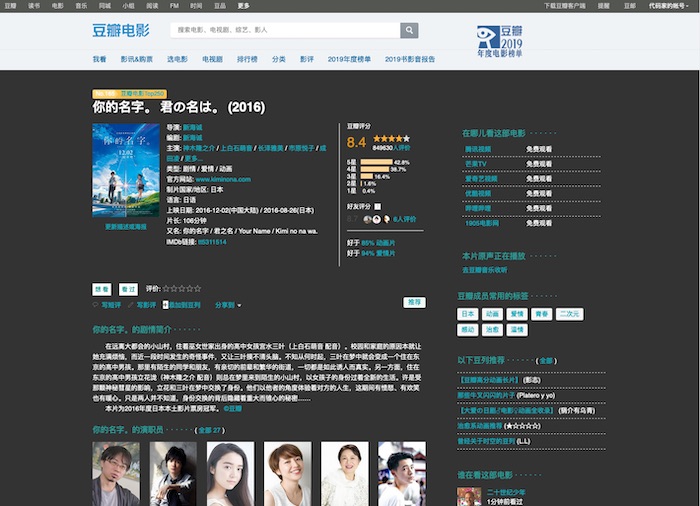Open the 影讯&购票 navigation item
Viewport: 700px width, 506px height.
pyautogui.click(x=139, y=59)
